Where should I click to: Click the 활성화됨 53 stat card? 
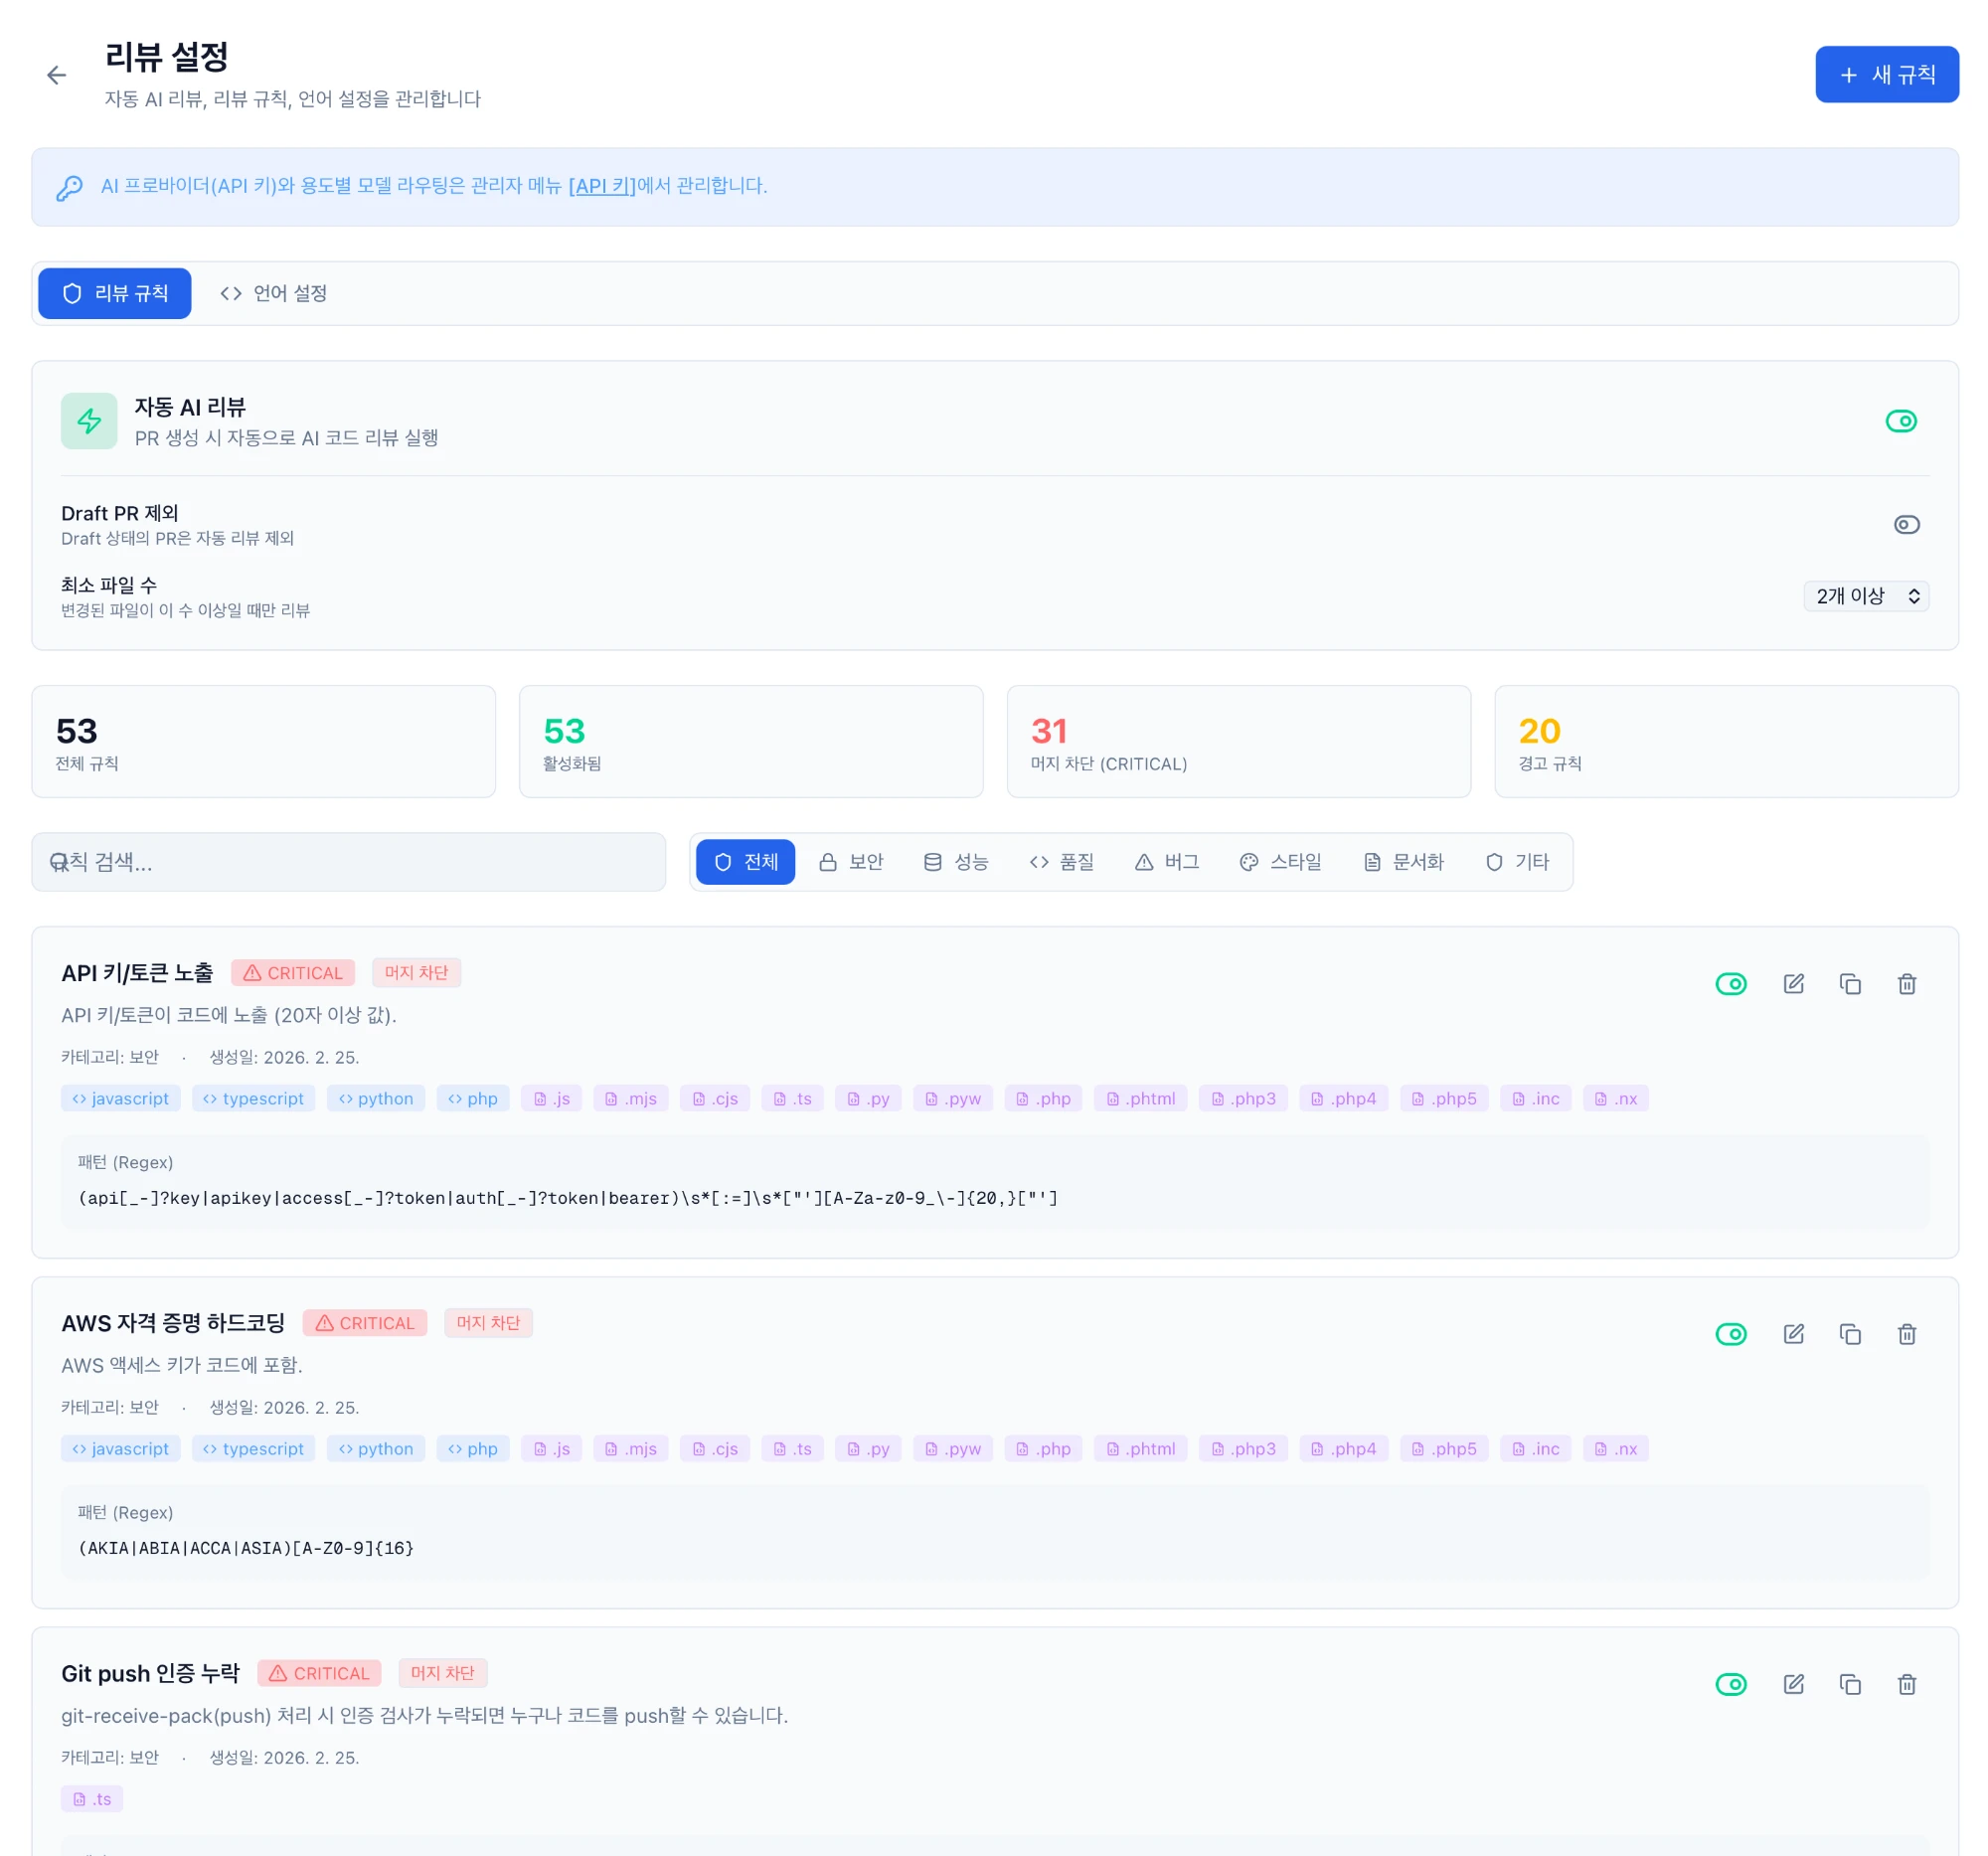751,741
